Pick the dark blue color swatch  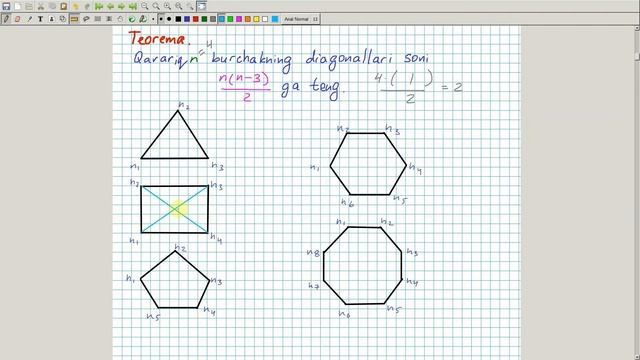coord(187,19)
